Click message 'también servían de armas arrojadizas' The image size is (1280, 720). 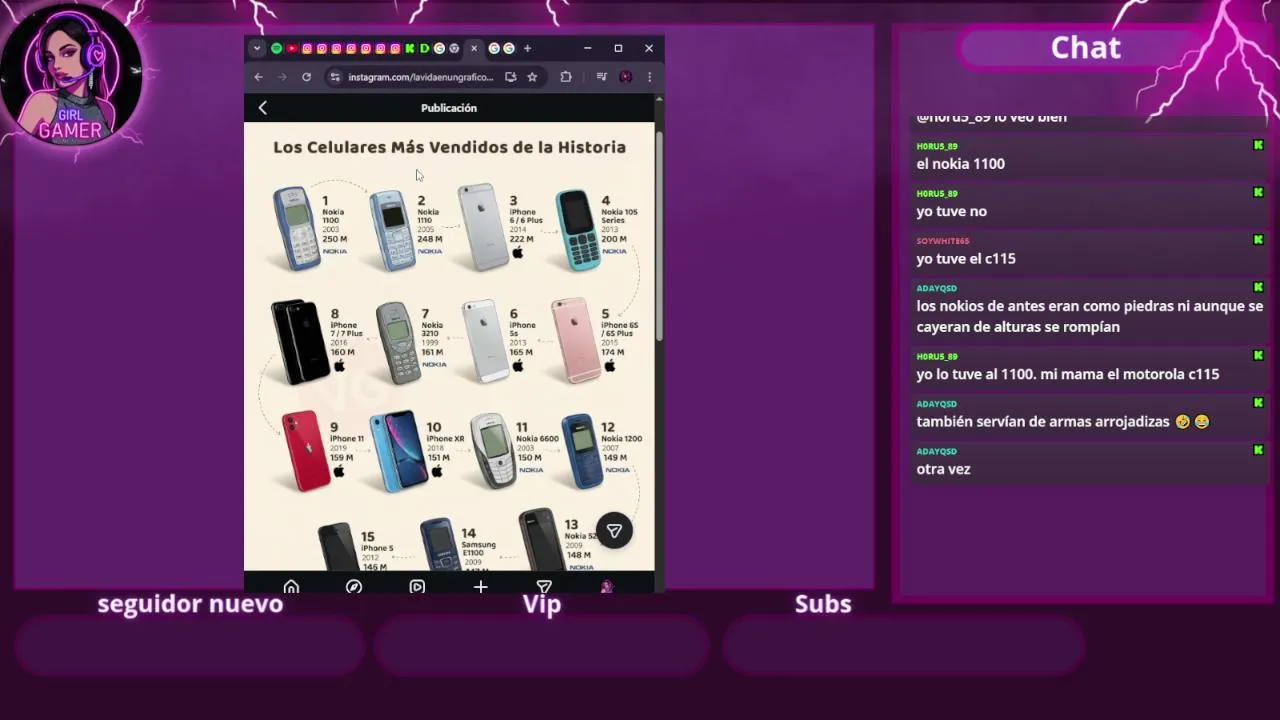coord(1063,422)
